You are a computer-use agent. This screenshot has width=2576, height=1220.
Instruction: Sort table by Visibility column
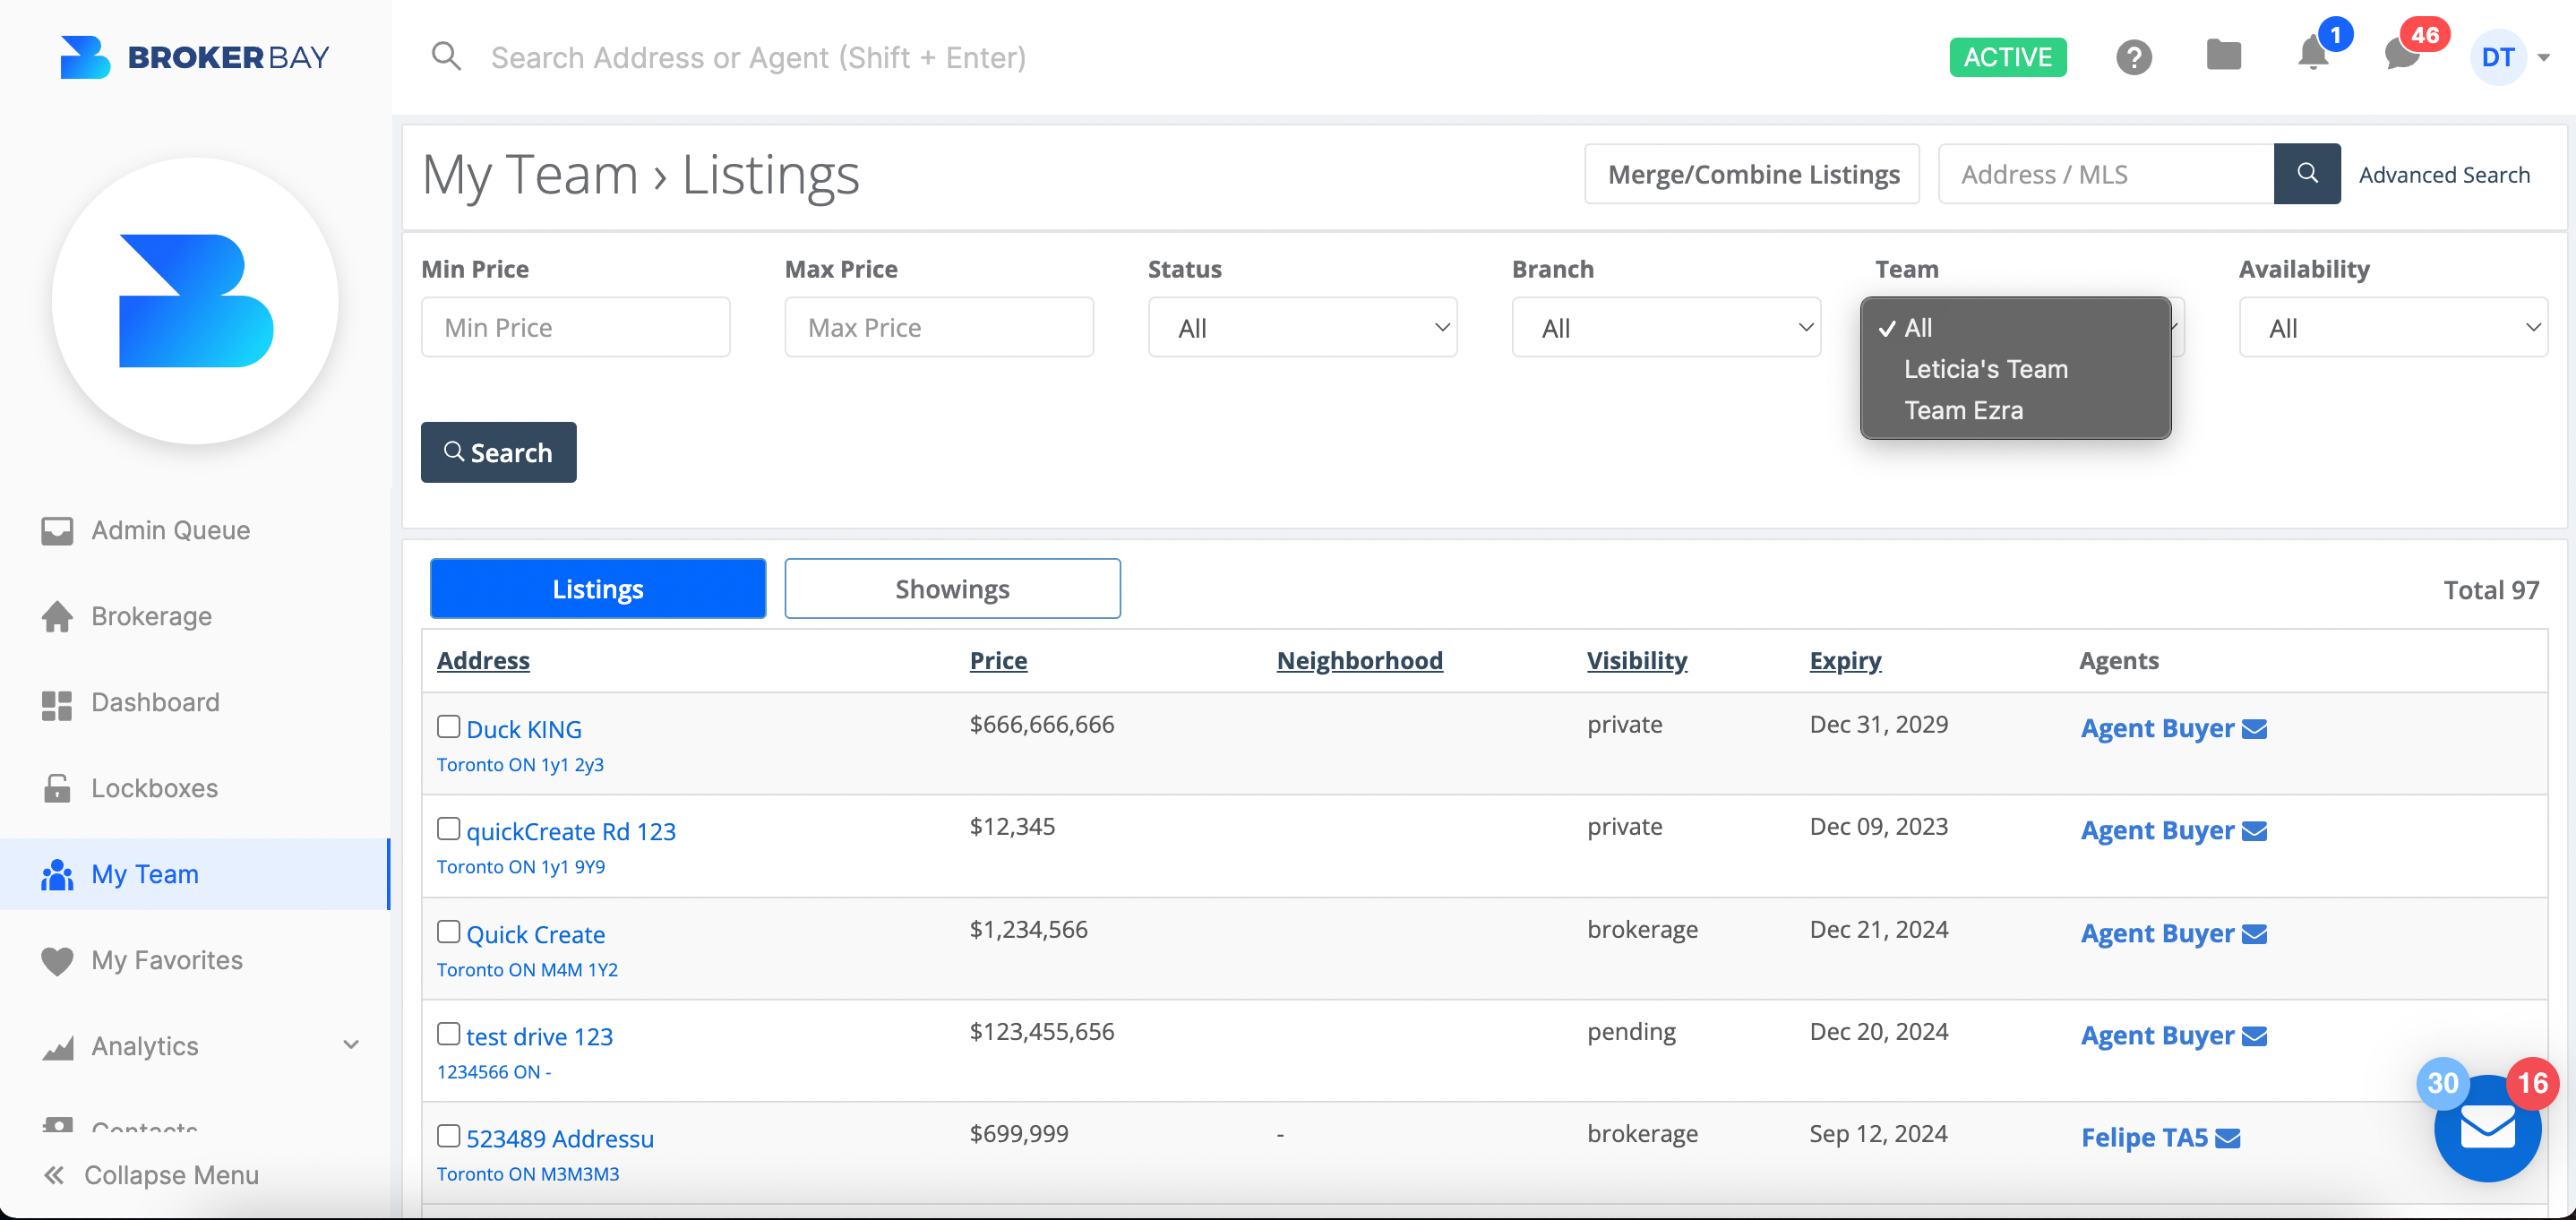click(x=1636, y=660)
